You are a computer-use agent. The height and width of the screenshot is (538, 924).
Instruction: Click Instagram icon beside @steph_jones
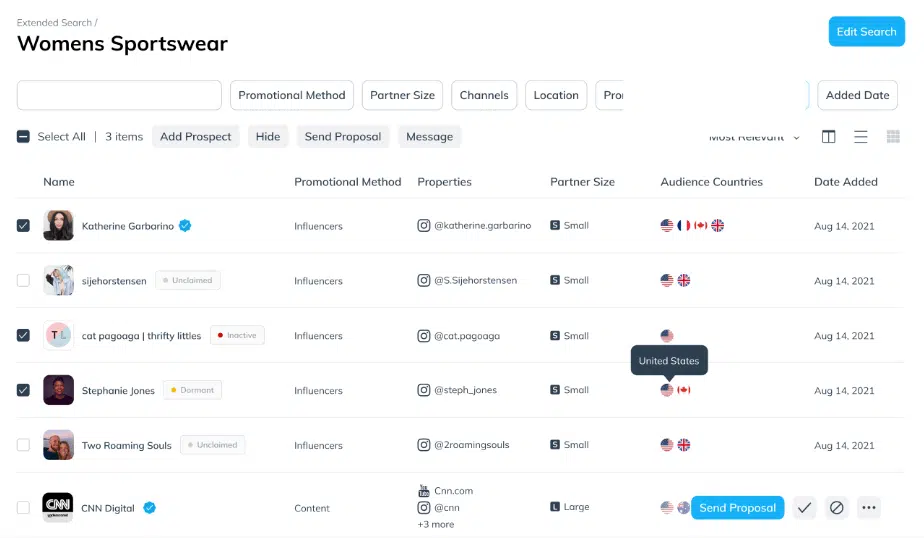point(423,390)
